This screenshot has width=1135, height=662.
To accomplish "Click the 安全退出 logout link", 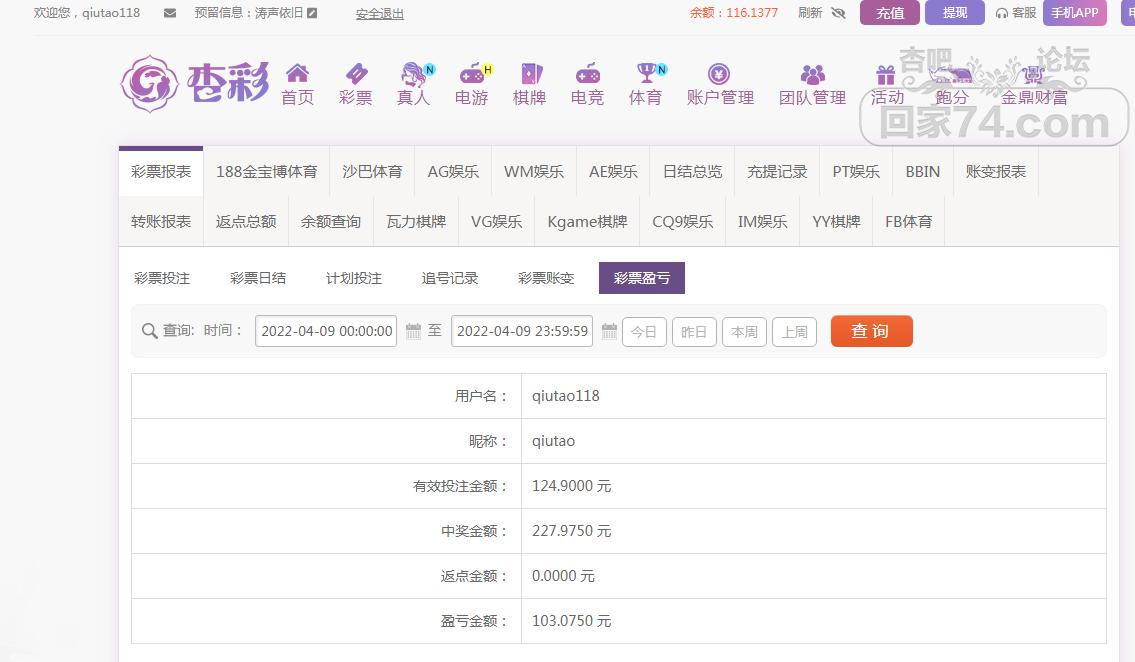I will [380, 14].
